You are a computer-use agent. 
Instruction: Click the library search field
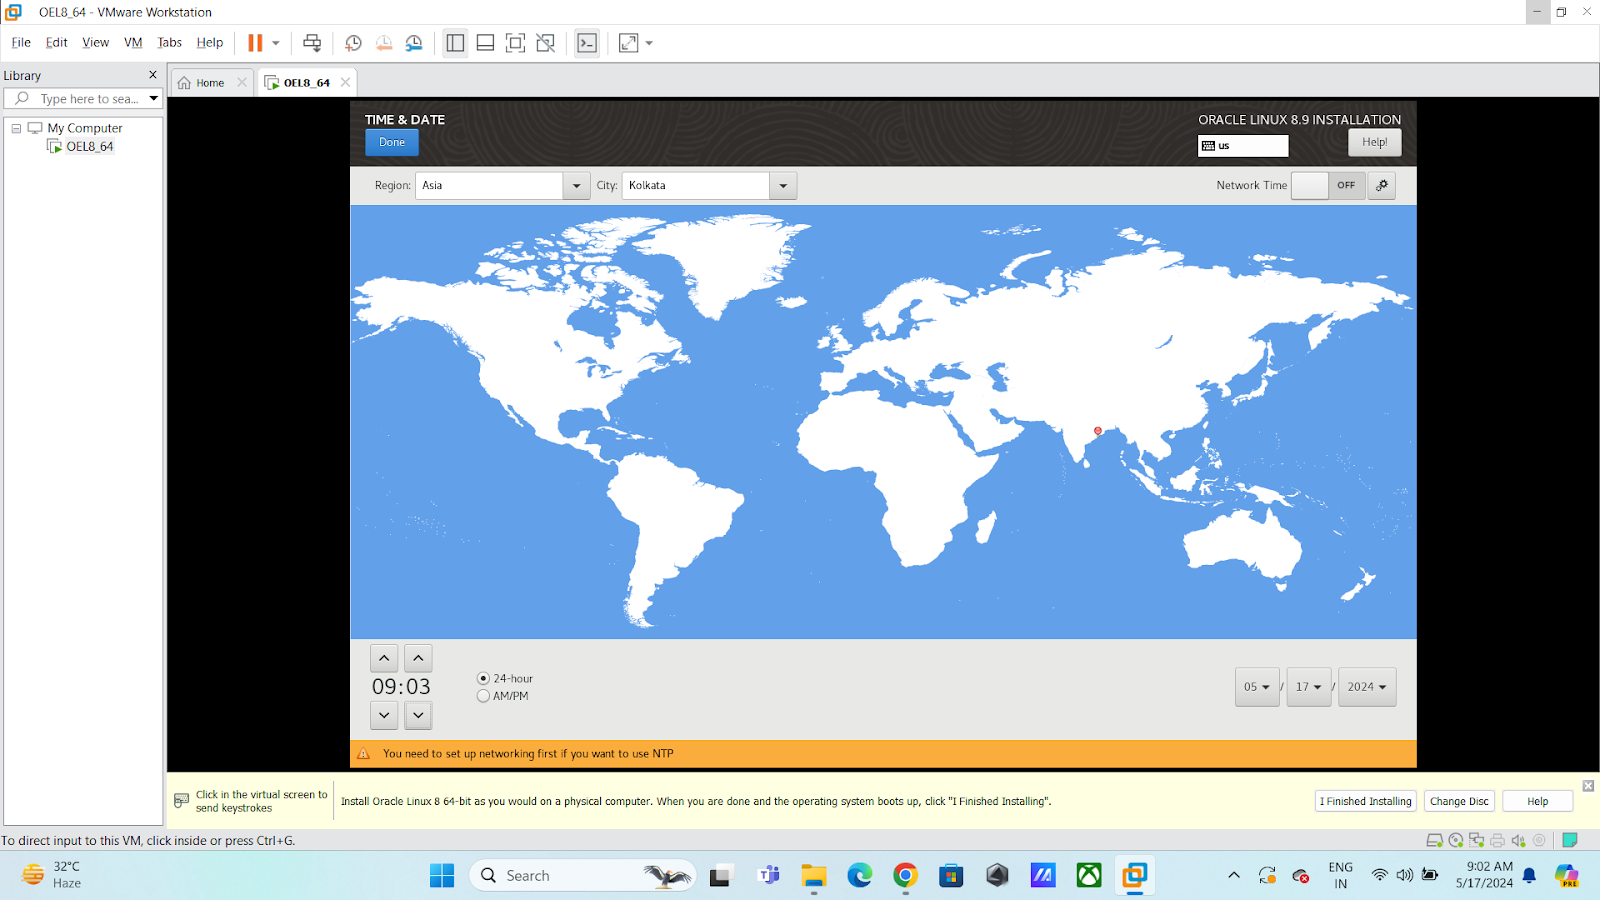[x=88, y=99]
